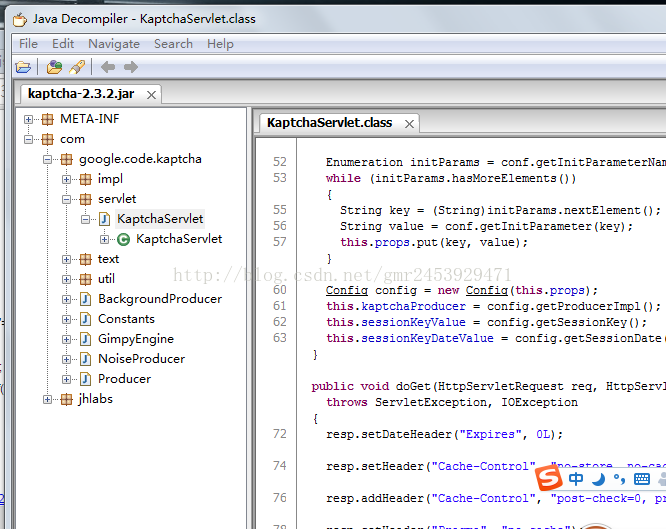Open the soft keyboard from IME bar
Image resolution: width=666 pixels, height=529 pixels.
(641, 479)
